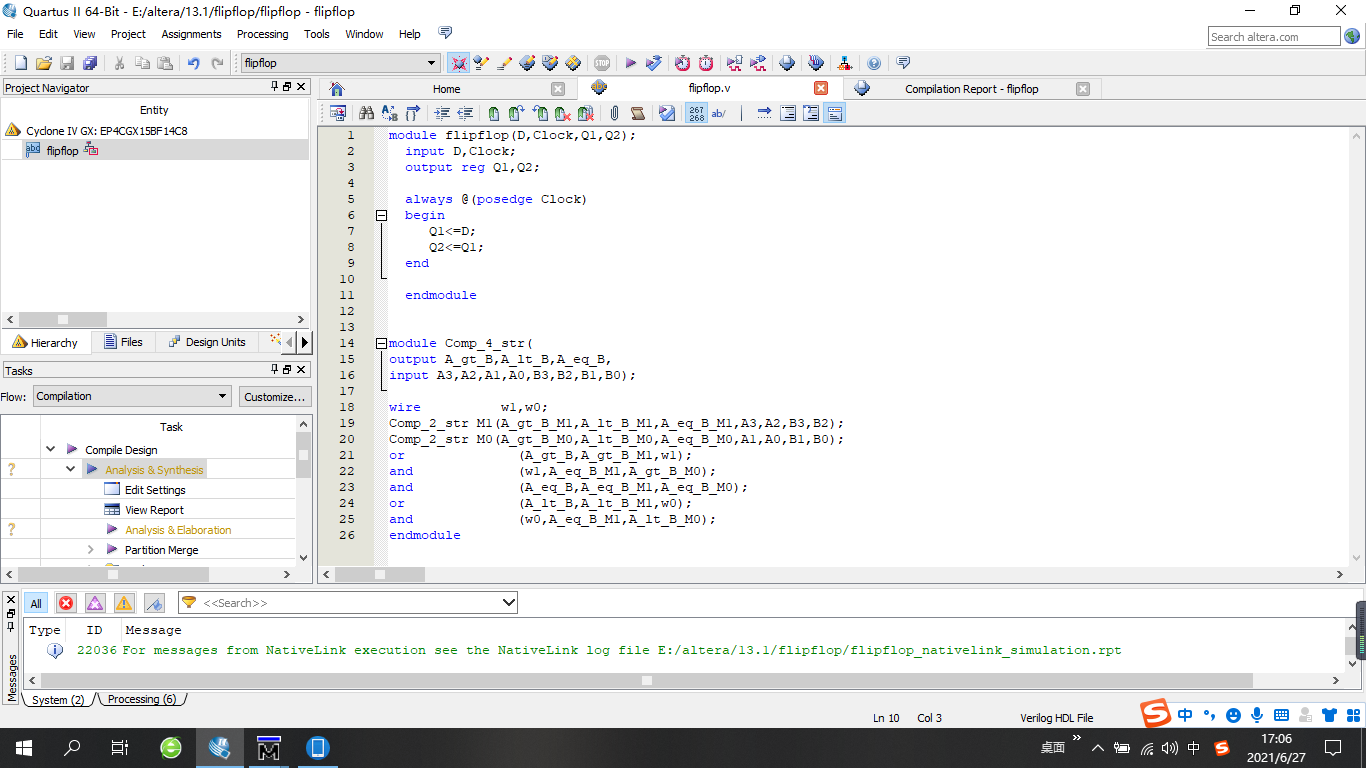
Task: Expand the Partition Merge task
Action: [x=90, y=550]
